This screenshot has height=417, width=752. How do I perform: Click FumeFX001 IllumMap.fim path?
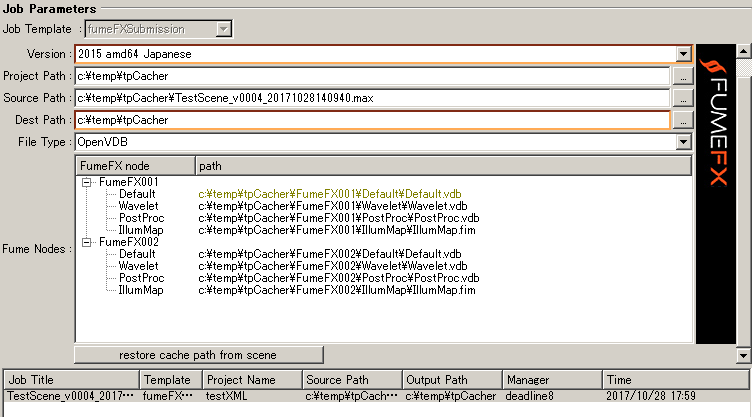337,230
